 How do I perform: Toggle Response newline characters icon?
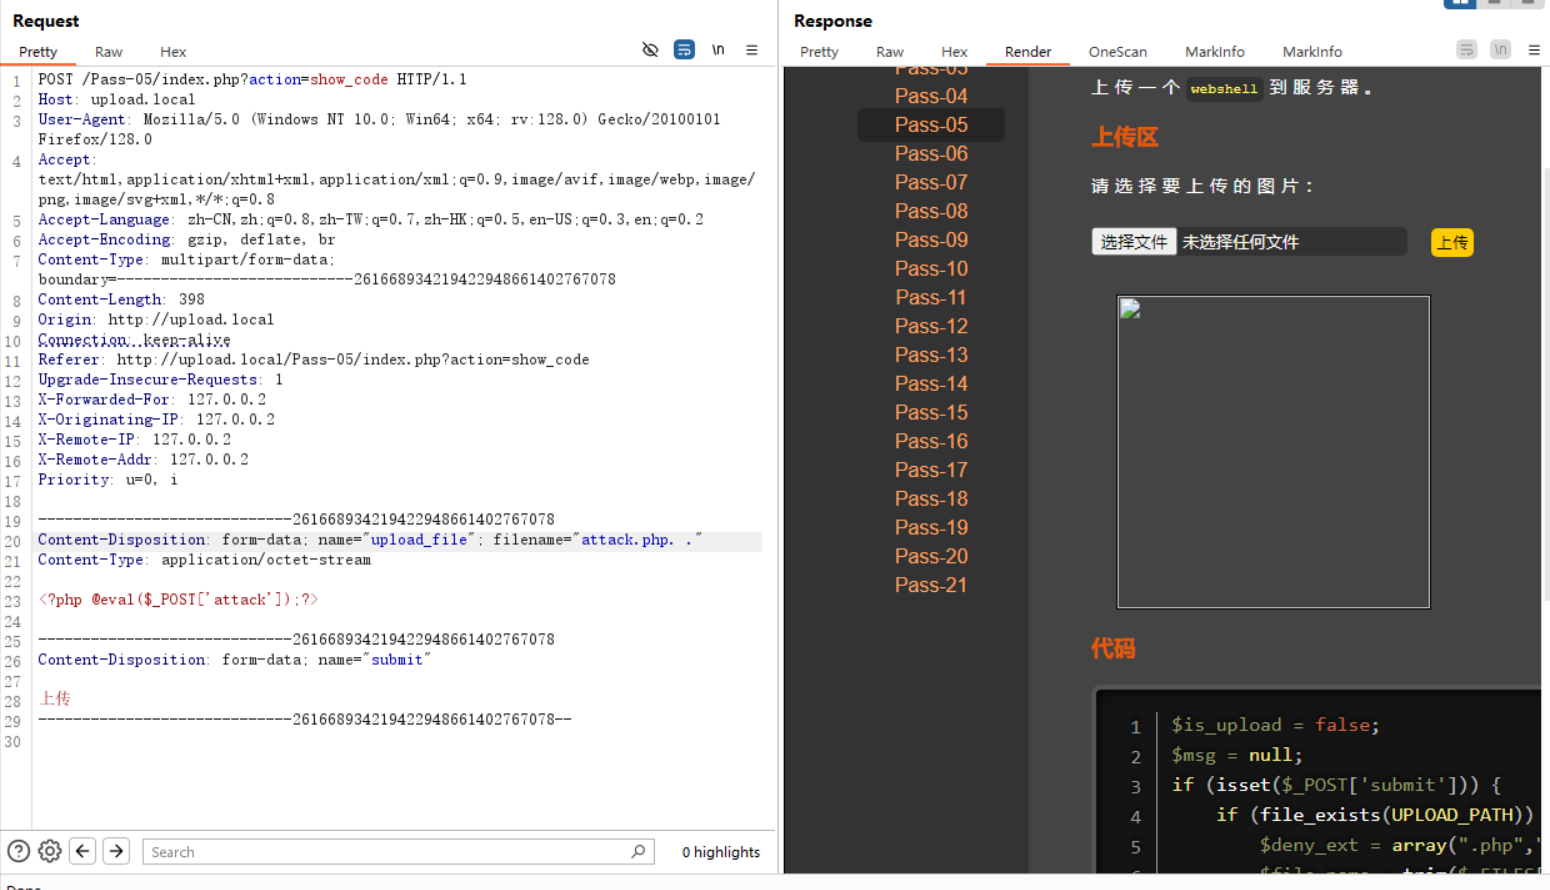1500,50
